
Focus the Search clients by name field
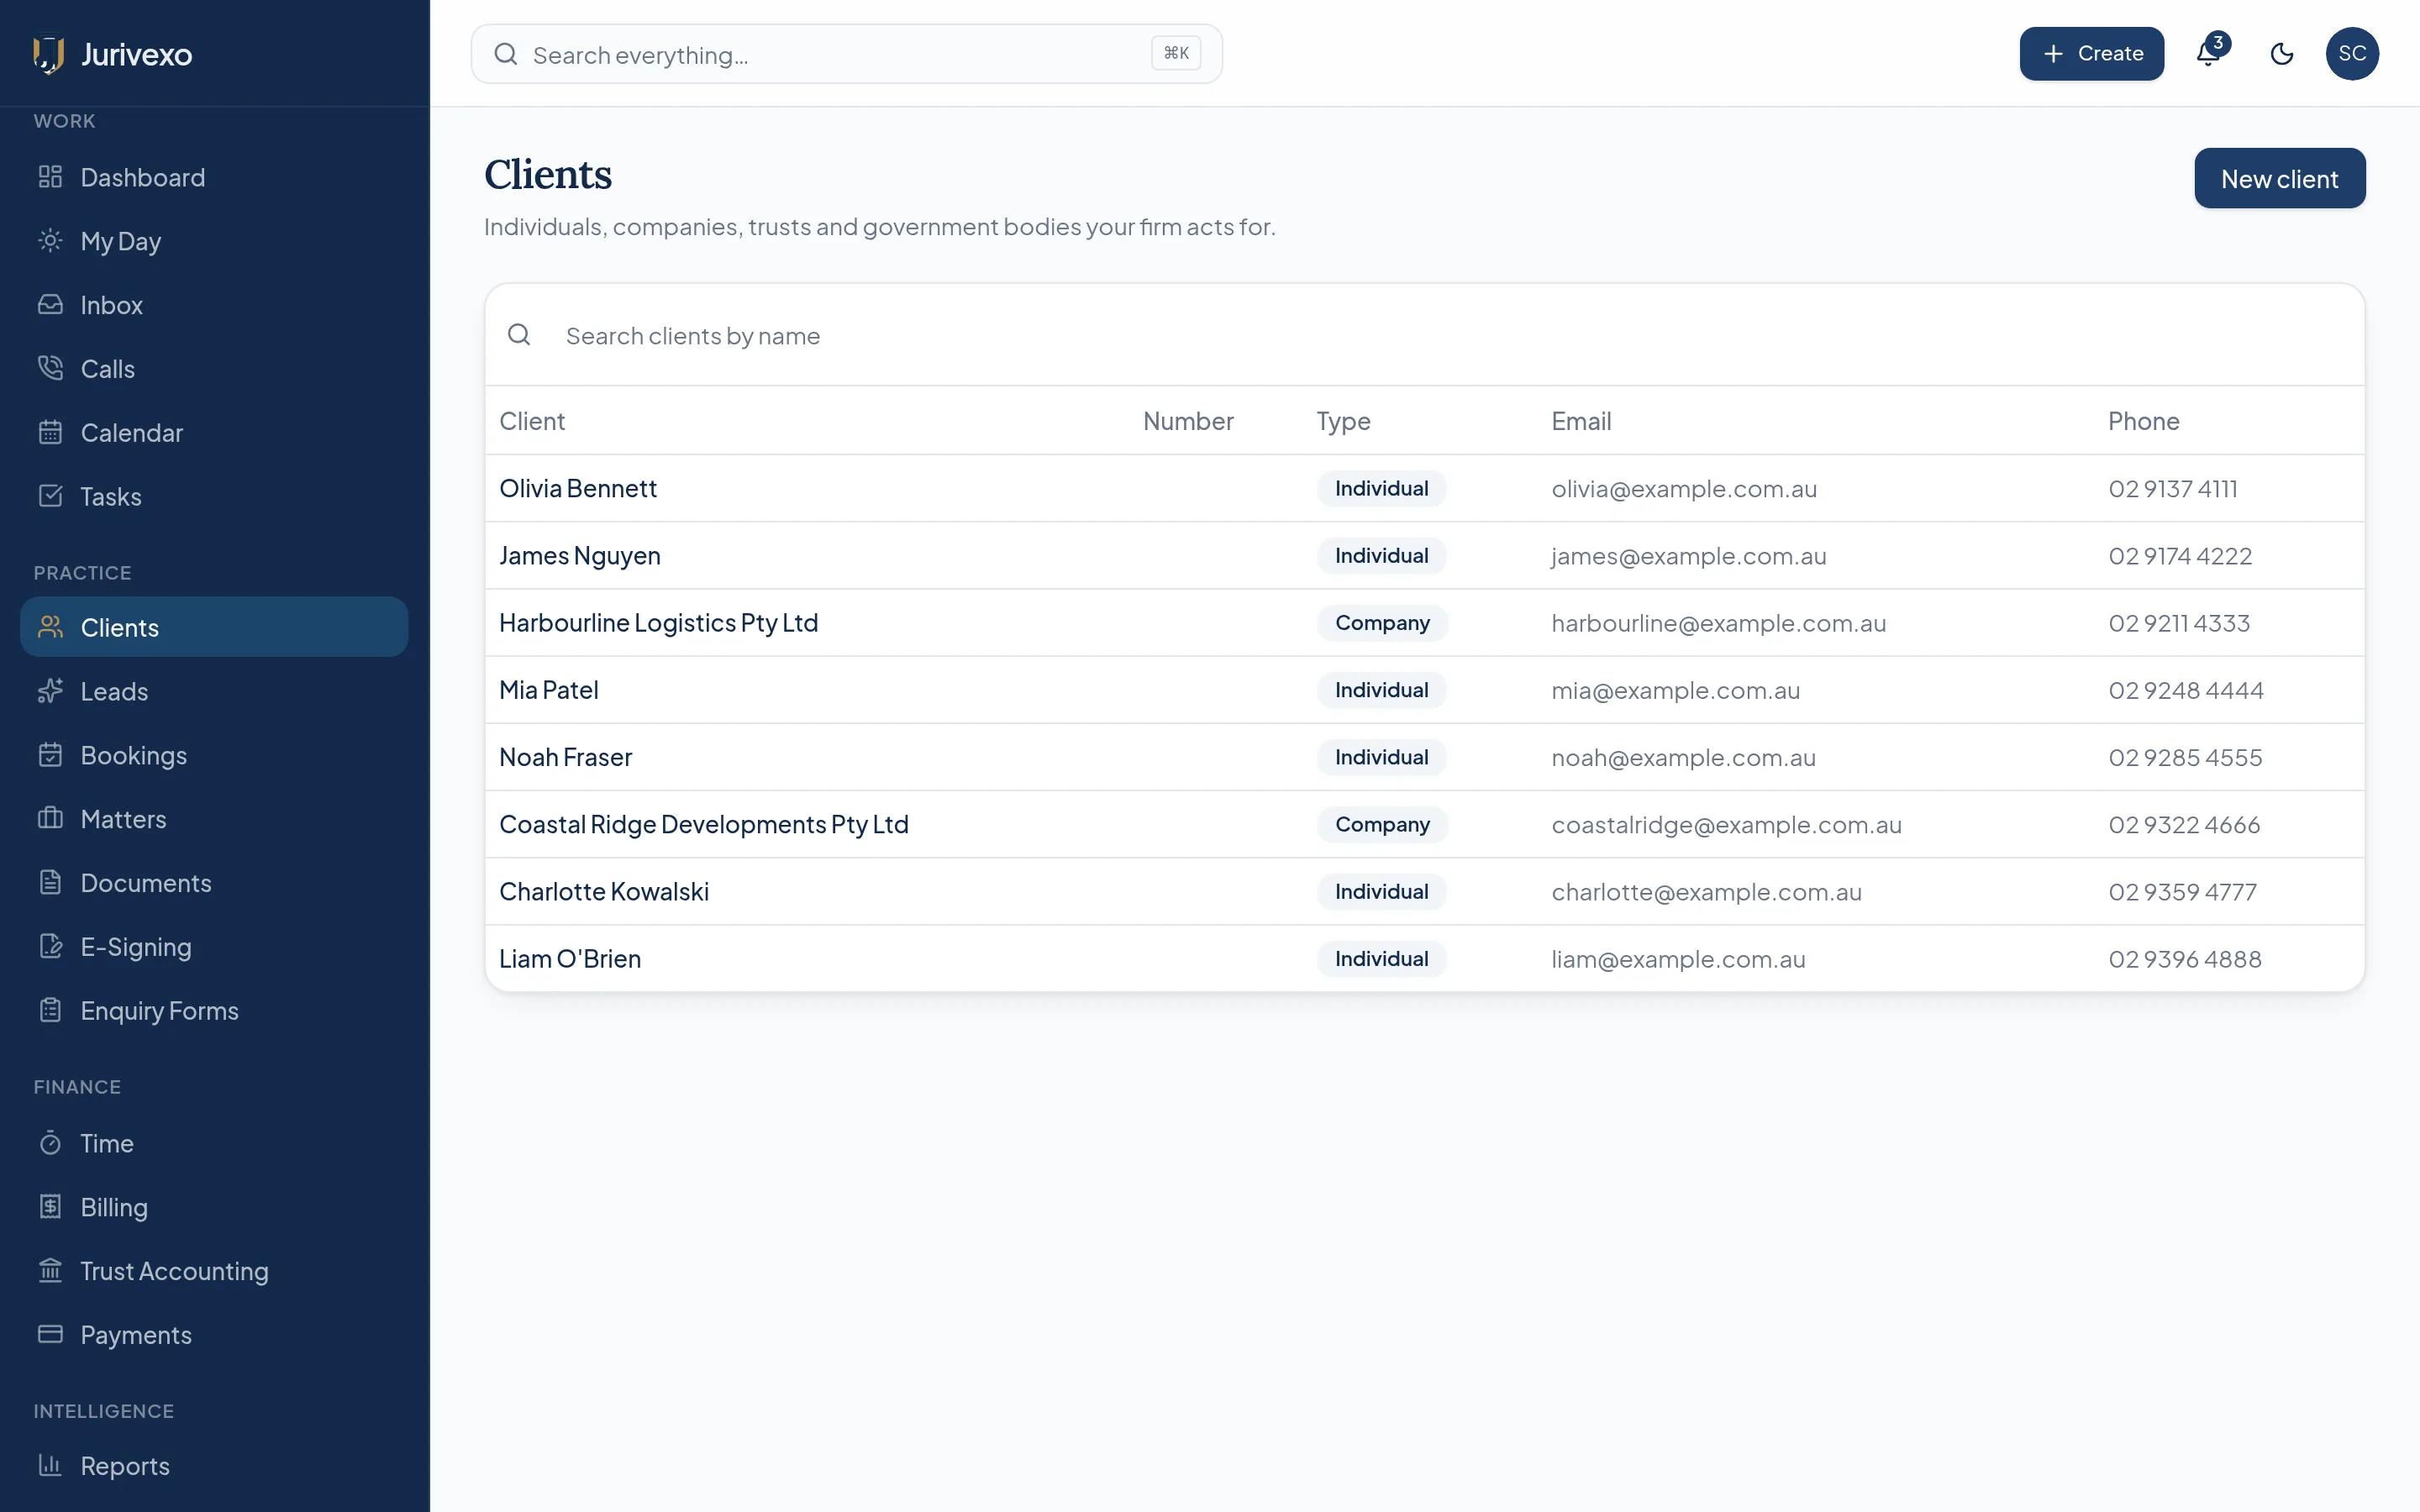pyautogui.click(x=1424, y=335)
